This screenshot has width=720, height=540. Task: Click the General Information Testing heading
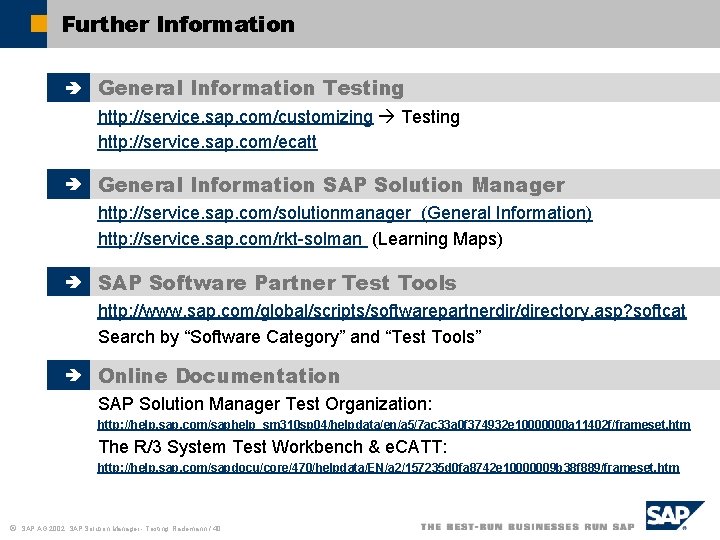tap(251, 88)
